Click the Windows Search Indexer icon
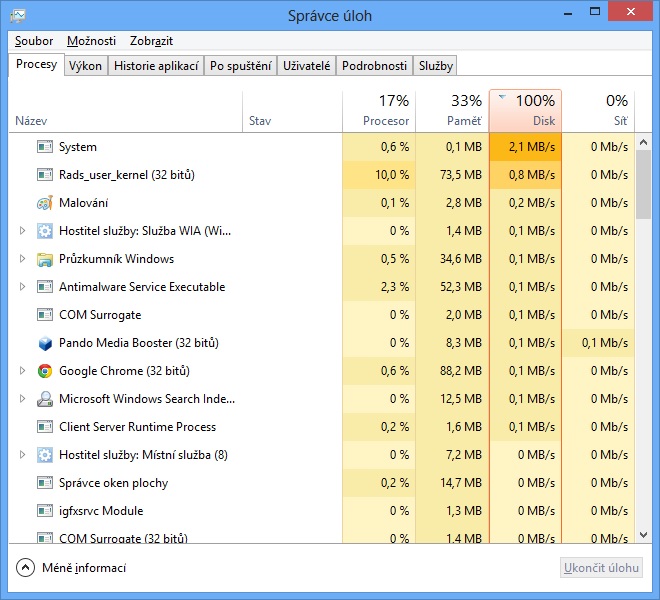The height and width of the screenshot is (600, 660). tap(45, 399)
